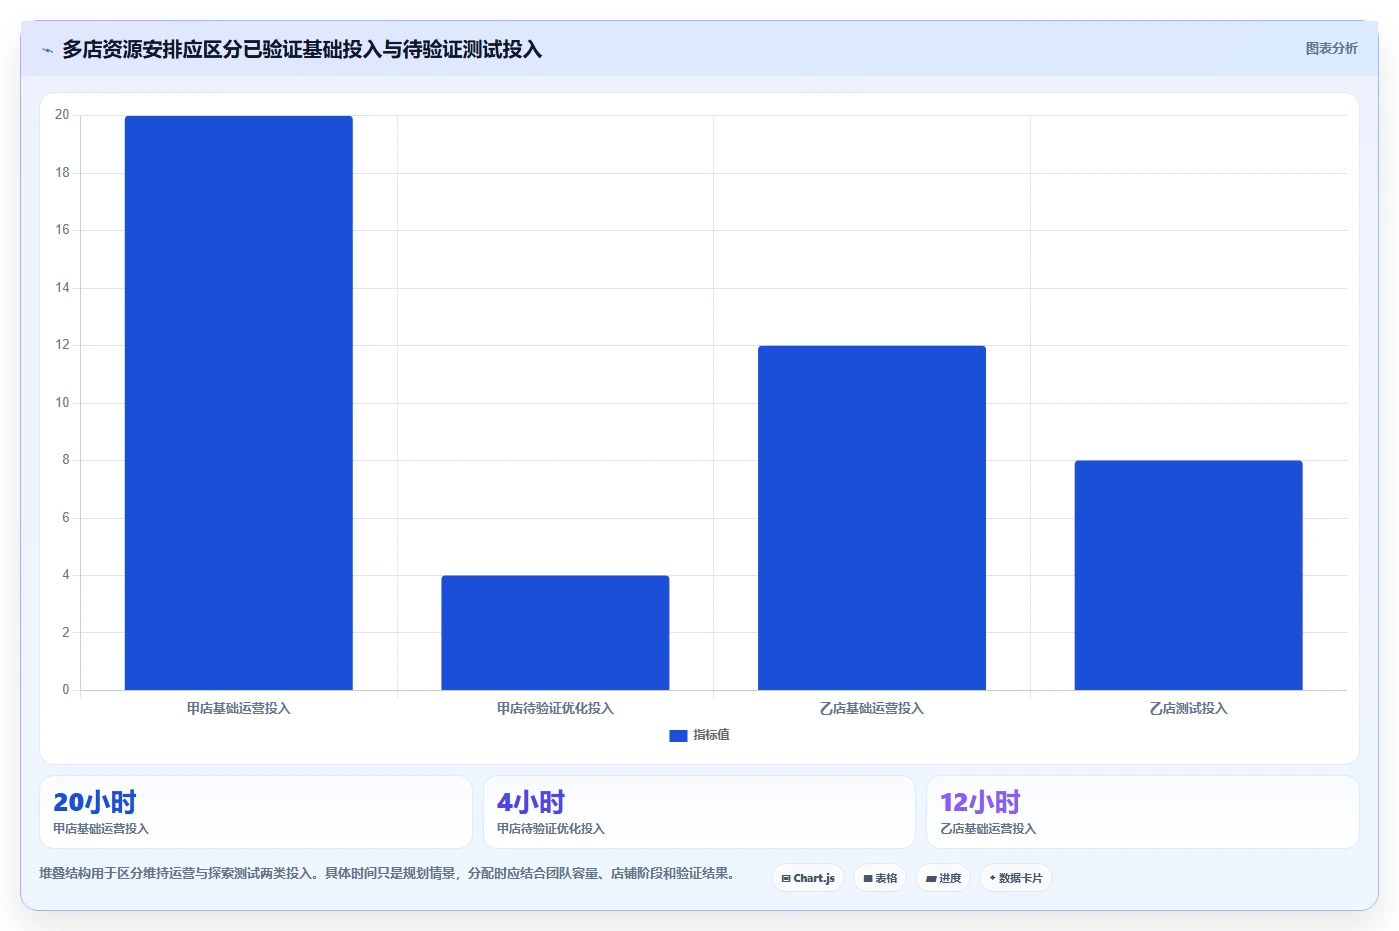
Task: Click axis label 乙店测试投入
Action: point(1188,708)
